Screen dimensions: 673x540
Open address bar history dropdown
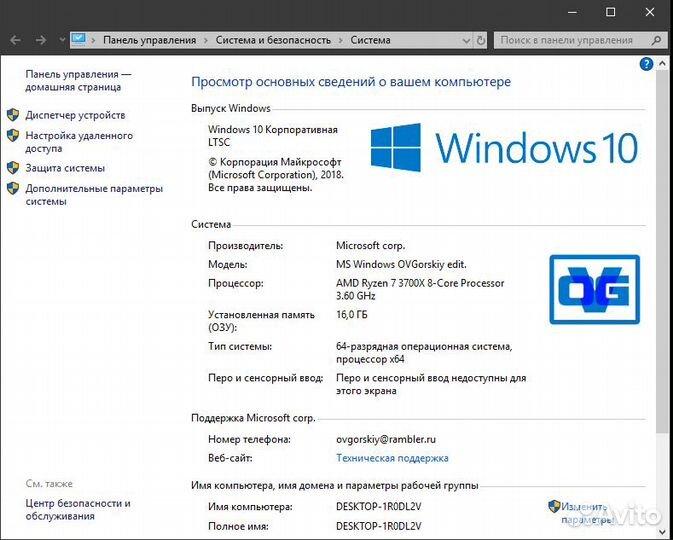[466, 40]
